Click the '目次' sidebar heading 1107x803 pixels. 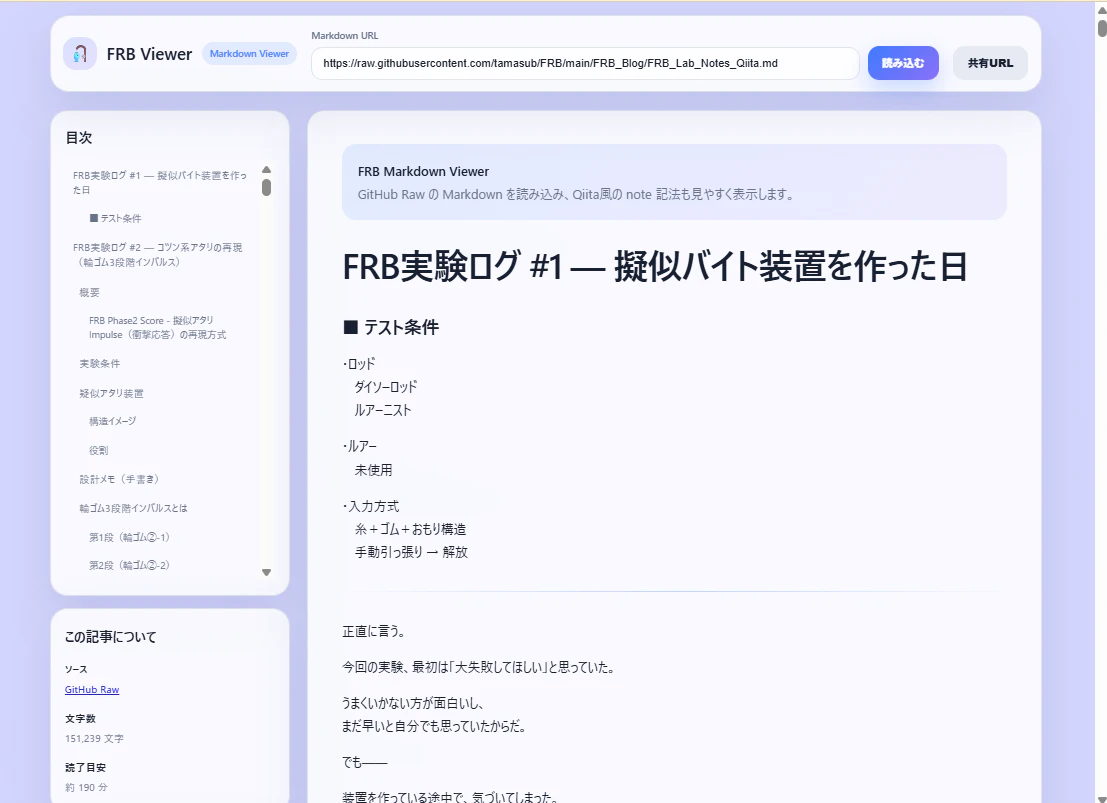pos(79,138)
